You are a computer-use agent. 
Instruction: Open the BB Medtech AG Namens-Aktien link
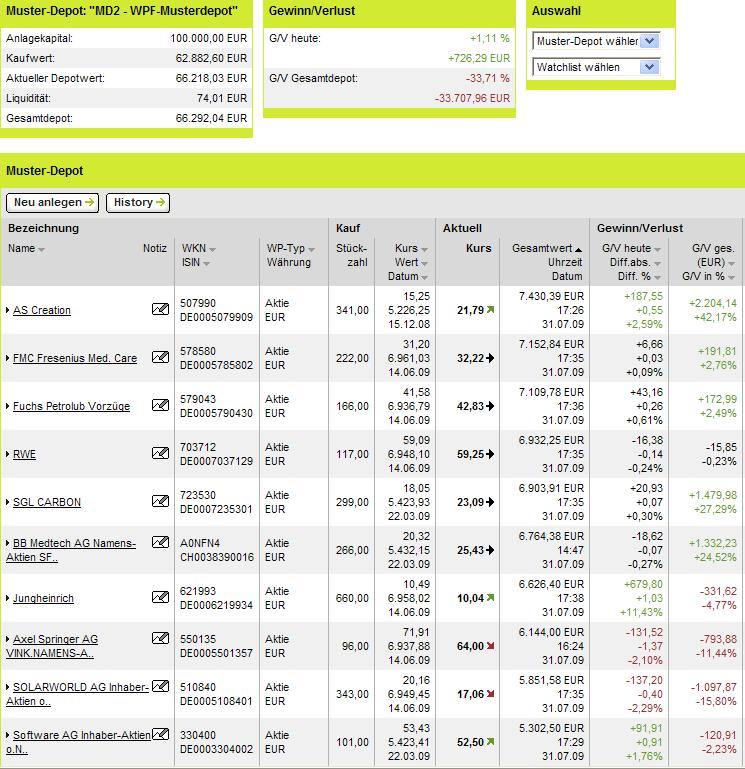pyautogui.click(x=71, y=550)
